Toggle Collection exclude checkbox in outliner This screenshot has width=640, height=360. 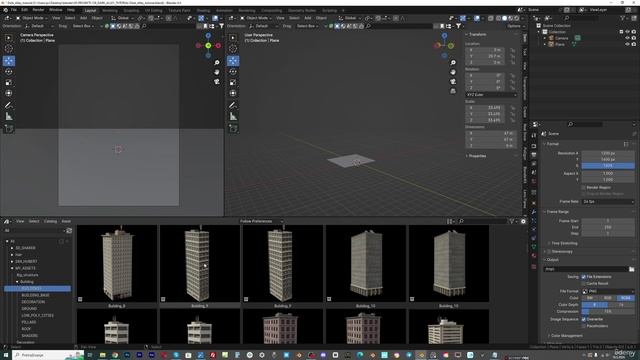(x=621, y=32)
